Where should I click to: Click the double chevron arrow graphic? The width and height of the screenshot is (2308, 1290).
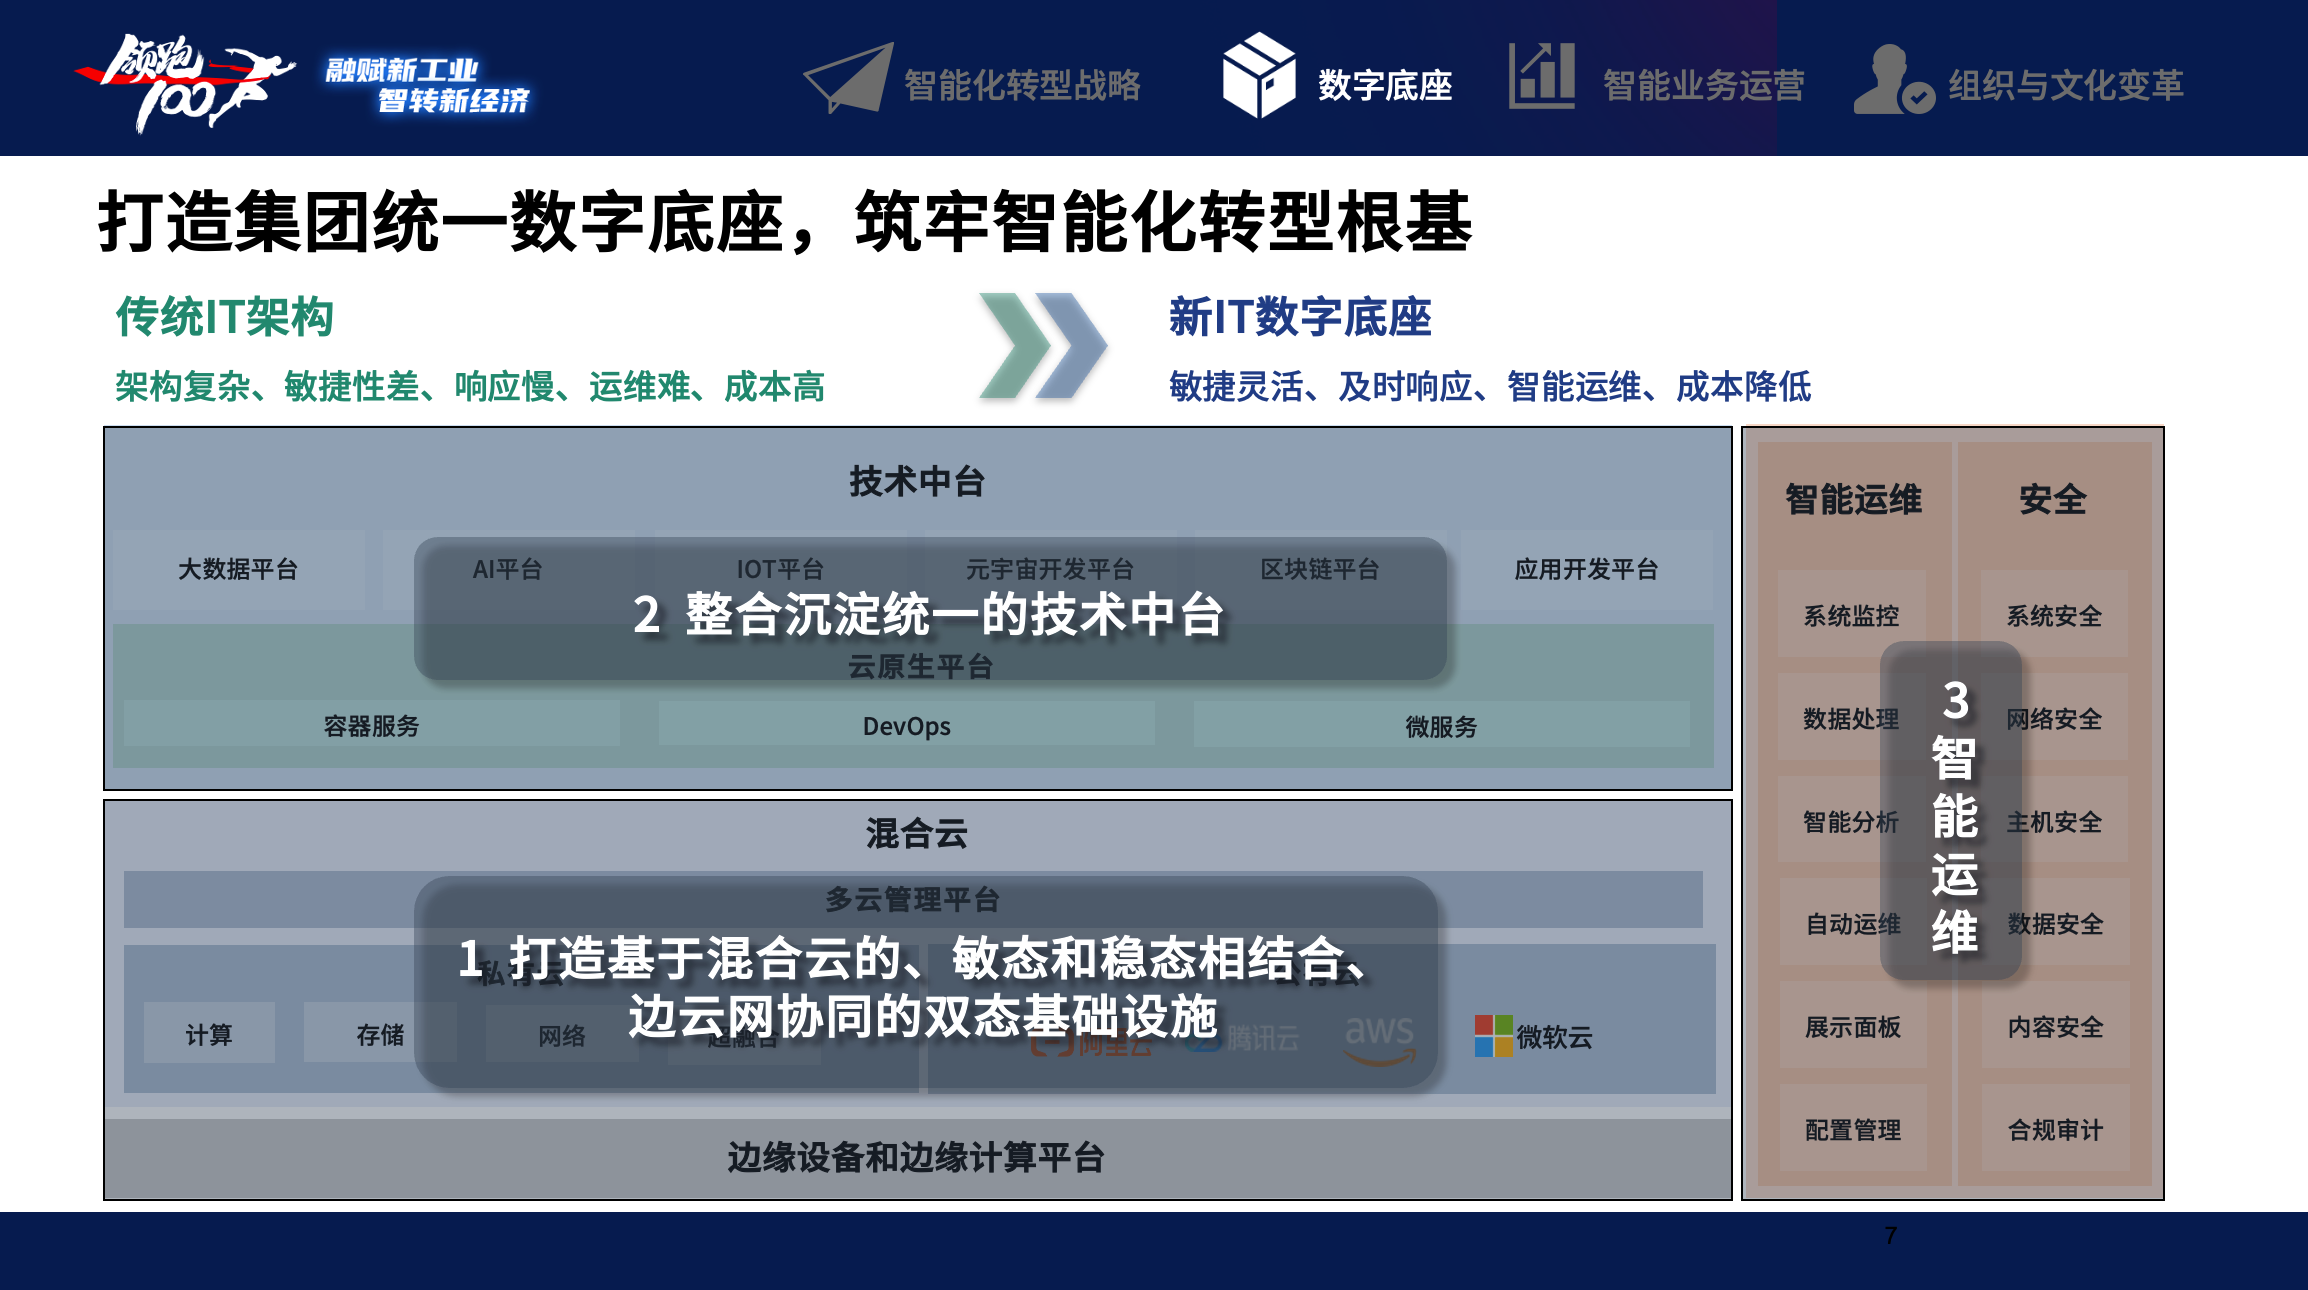(x=1043, y=346)
